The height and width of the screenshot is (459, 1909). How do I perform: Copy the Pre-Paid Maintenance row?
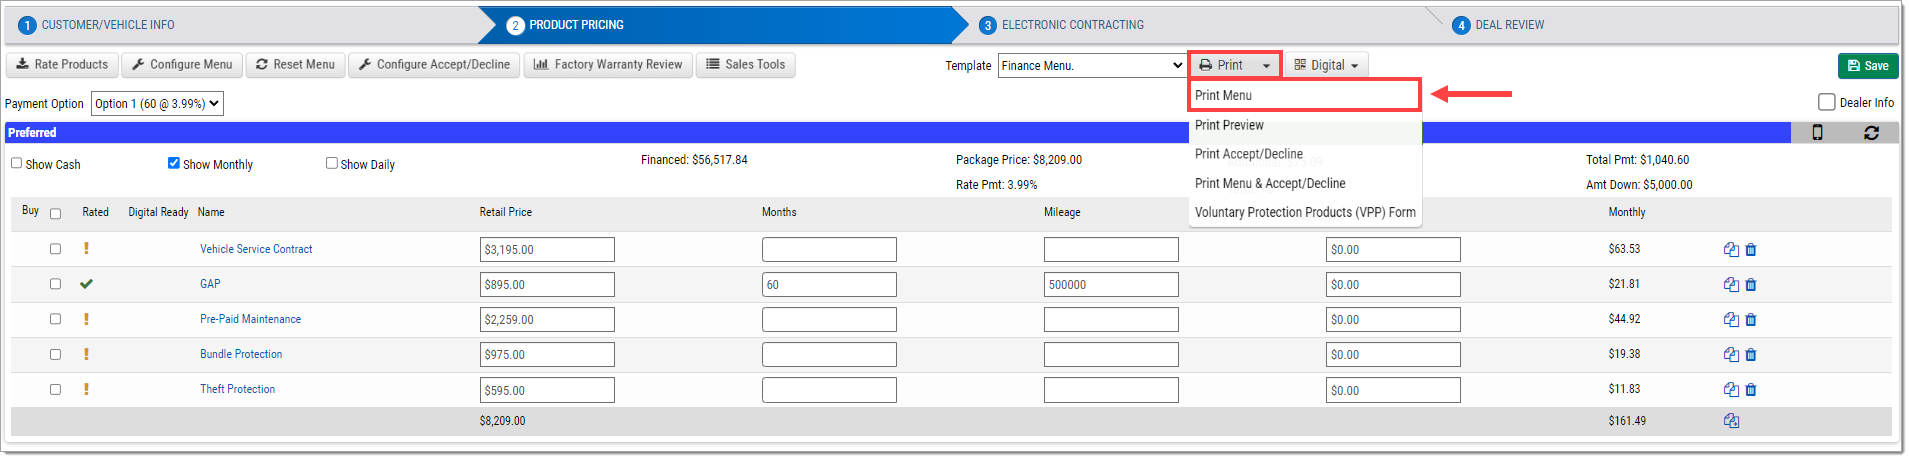point(1731,320)
